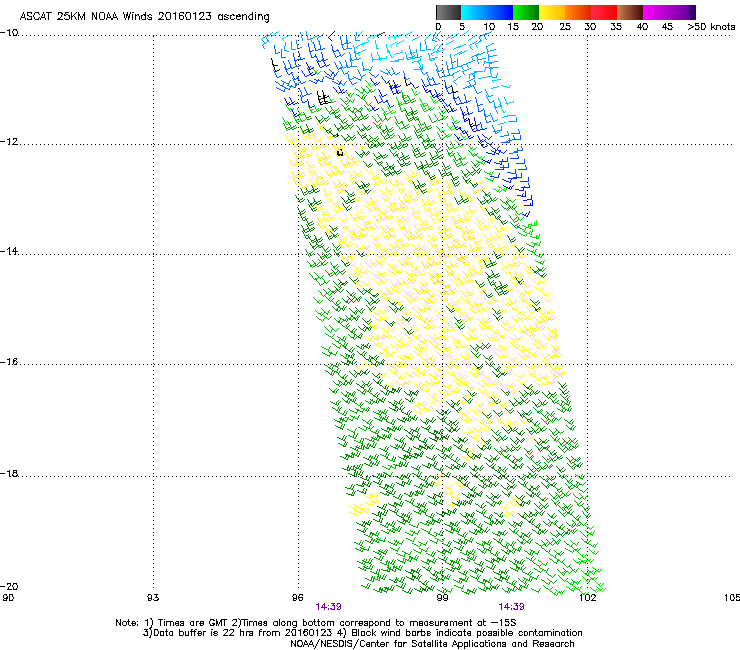
Task: Select the orange 25-30 knots legend color
Action: [578, 12]
